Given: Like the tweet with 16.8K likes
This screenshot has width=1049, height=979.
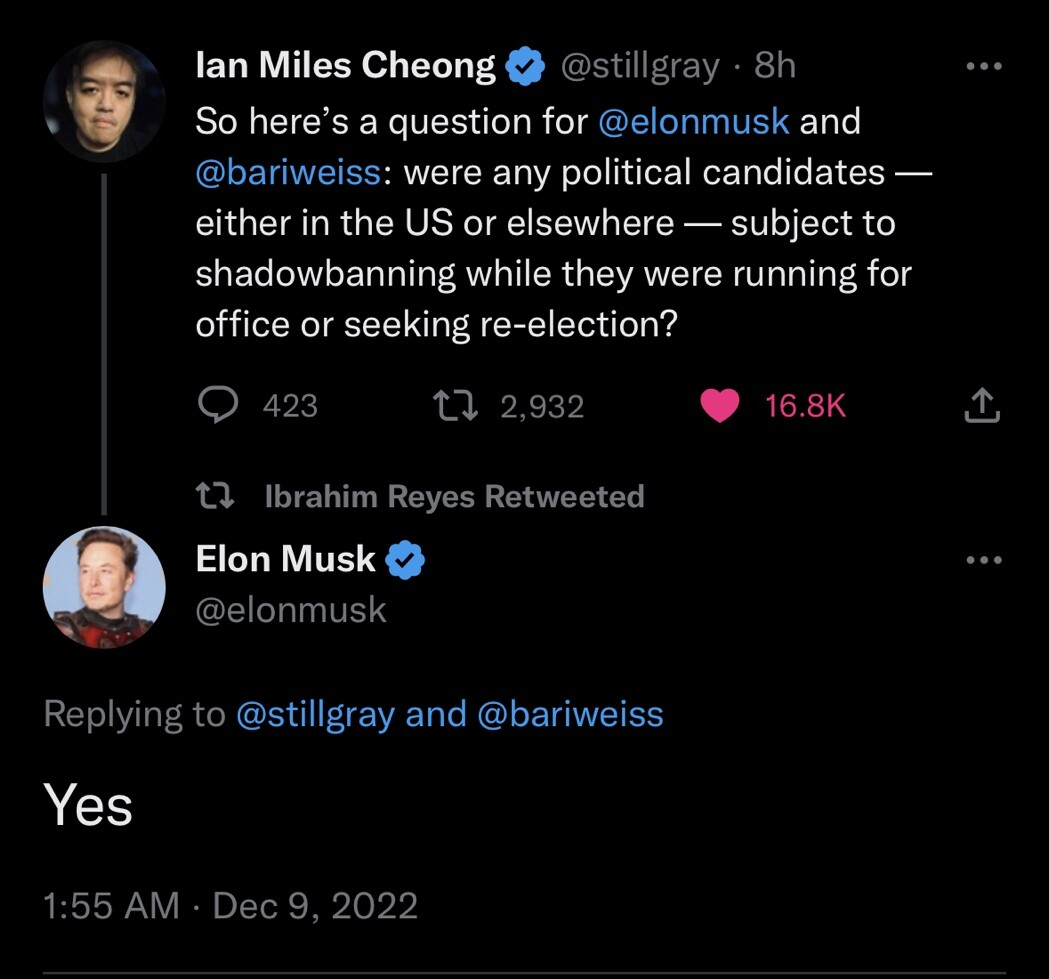Looking at the screenshot, I should 720,405.
